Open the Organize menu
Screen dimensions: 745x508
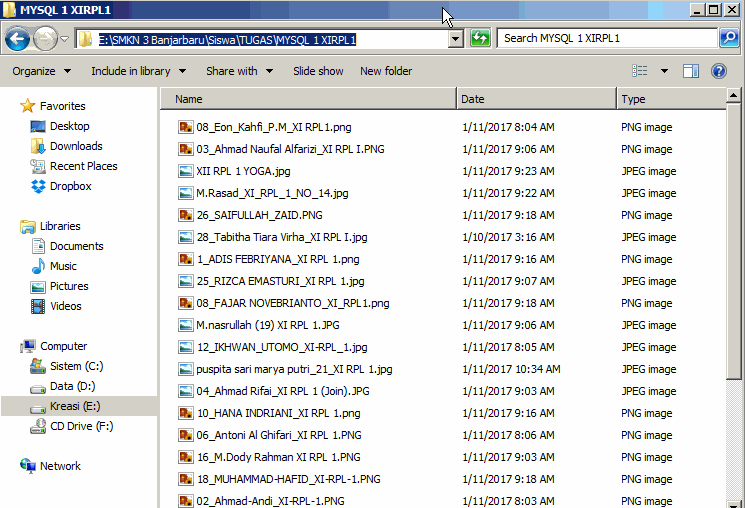(x=41, y=71)
